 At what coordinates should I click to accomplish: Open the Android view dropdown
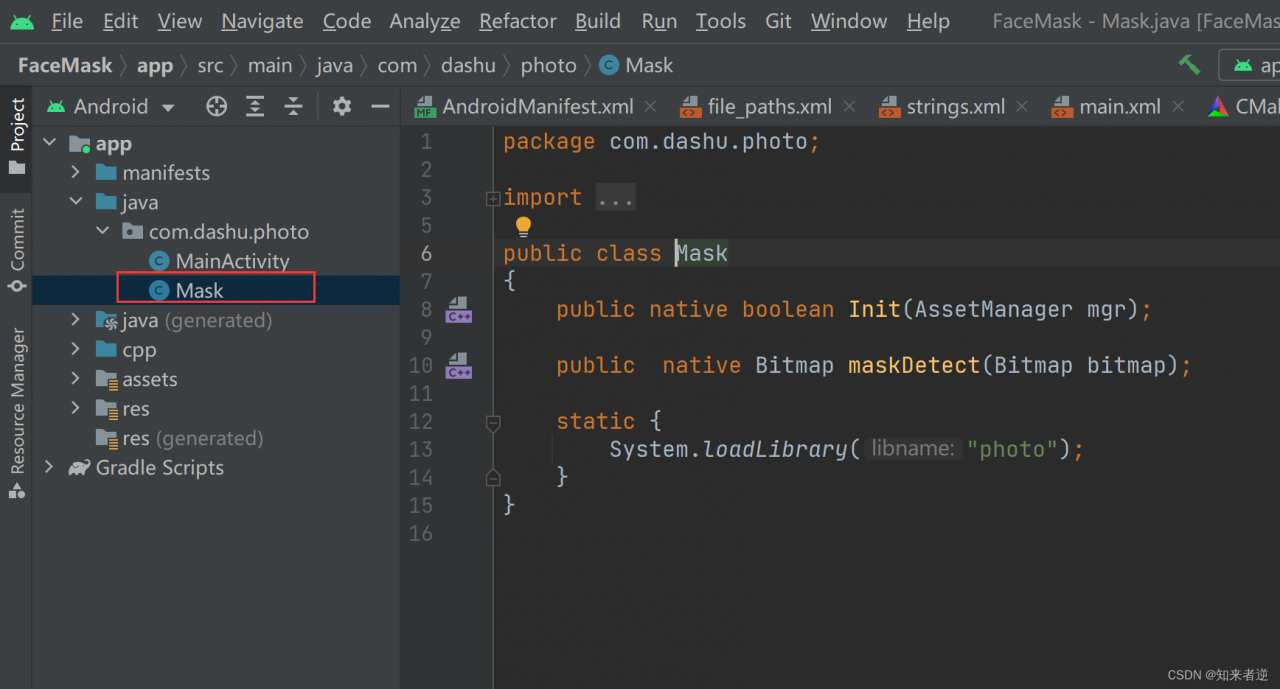[x=111, y=106]
